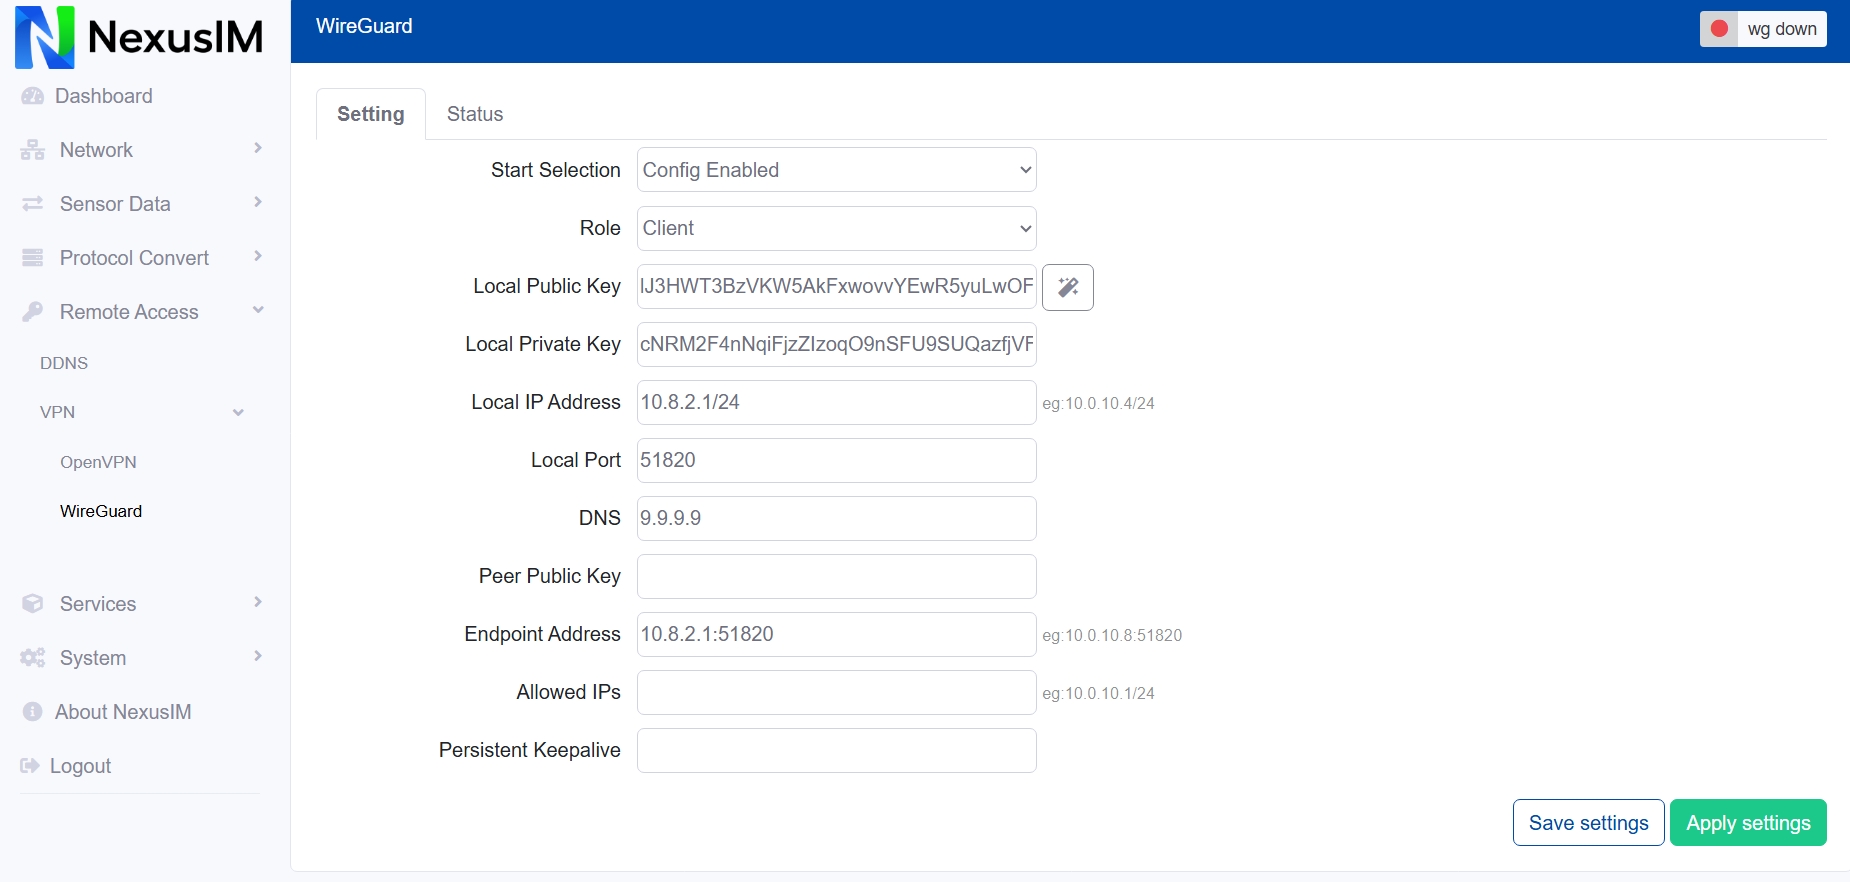
Task: Click the Endpoint Address field
Action: click(837, 634)
